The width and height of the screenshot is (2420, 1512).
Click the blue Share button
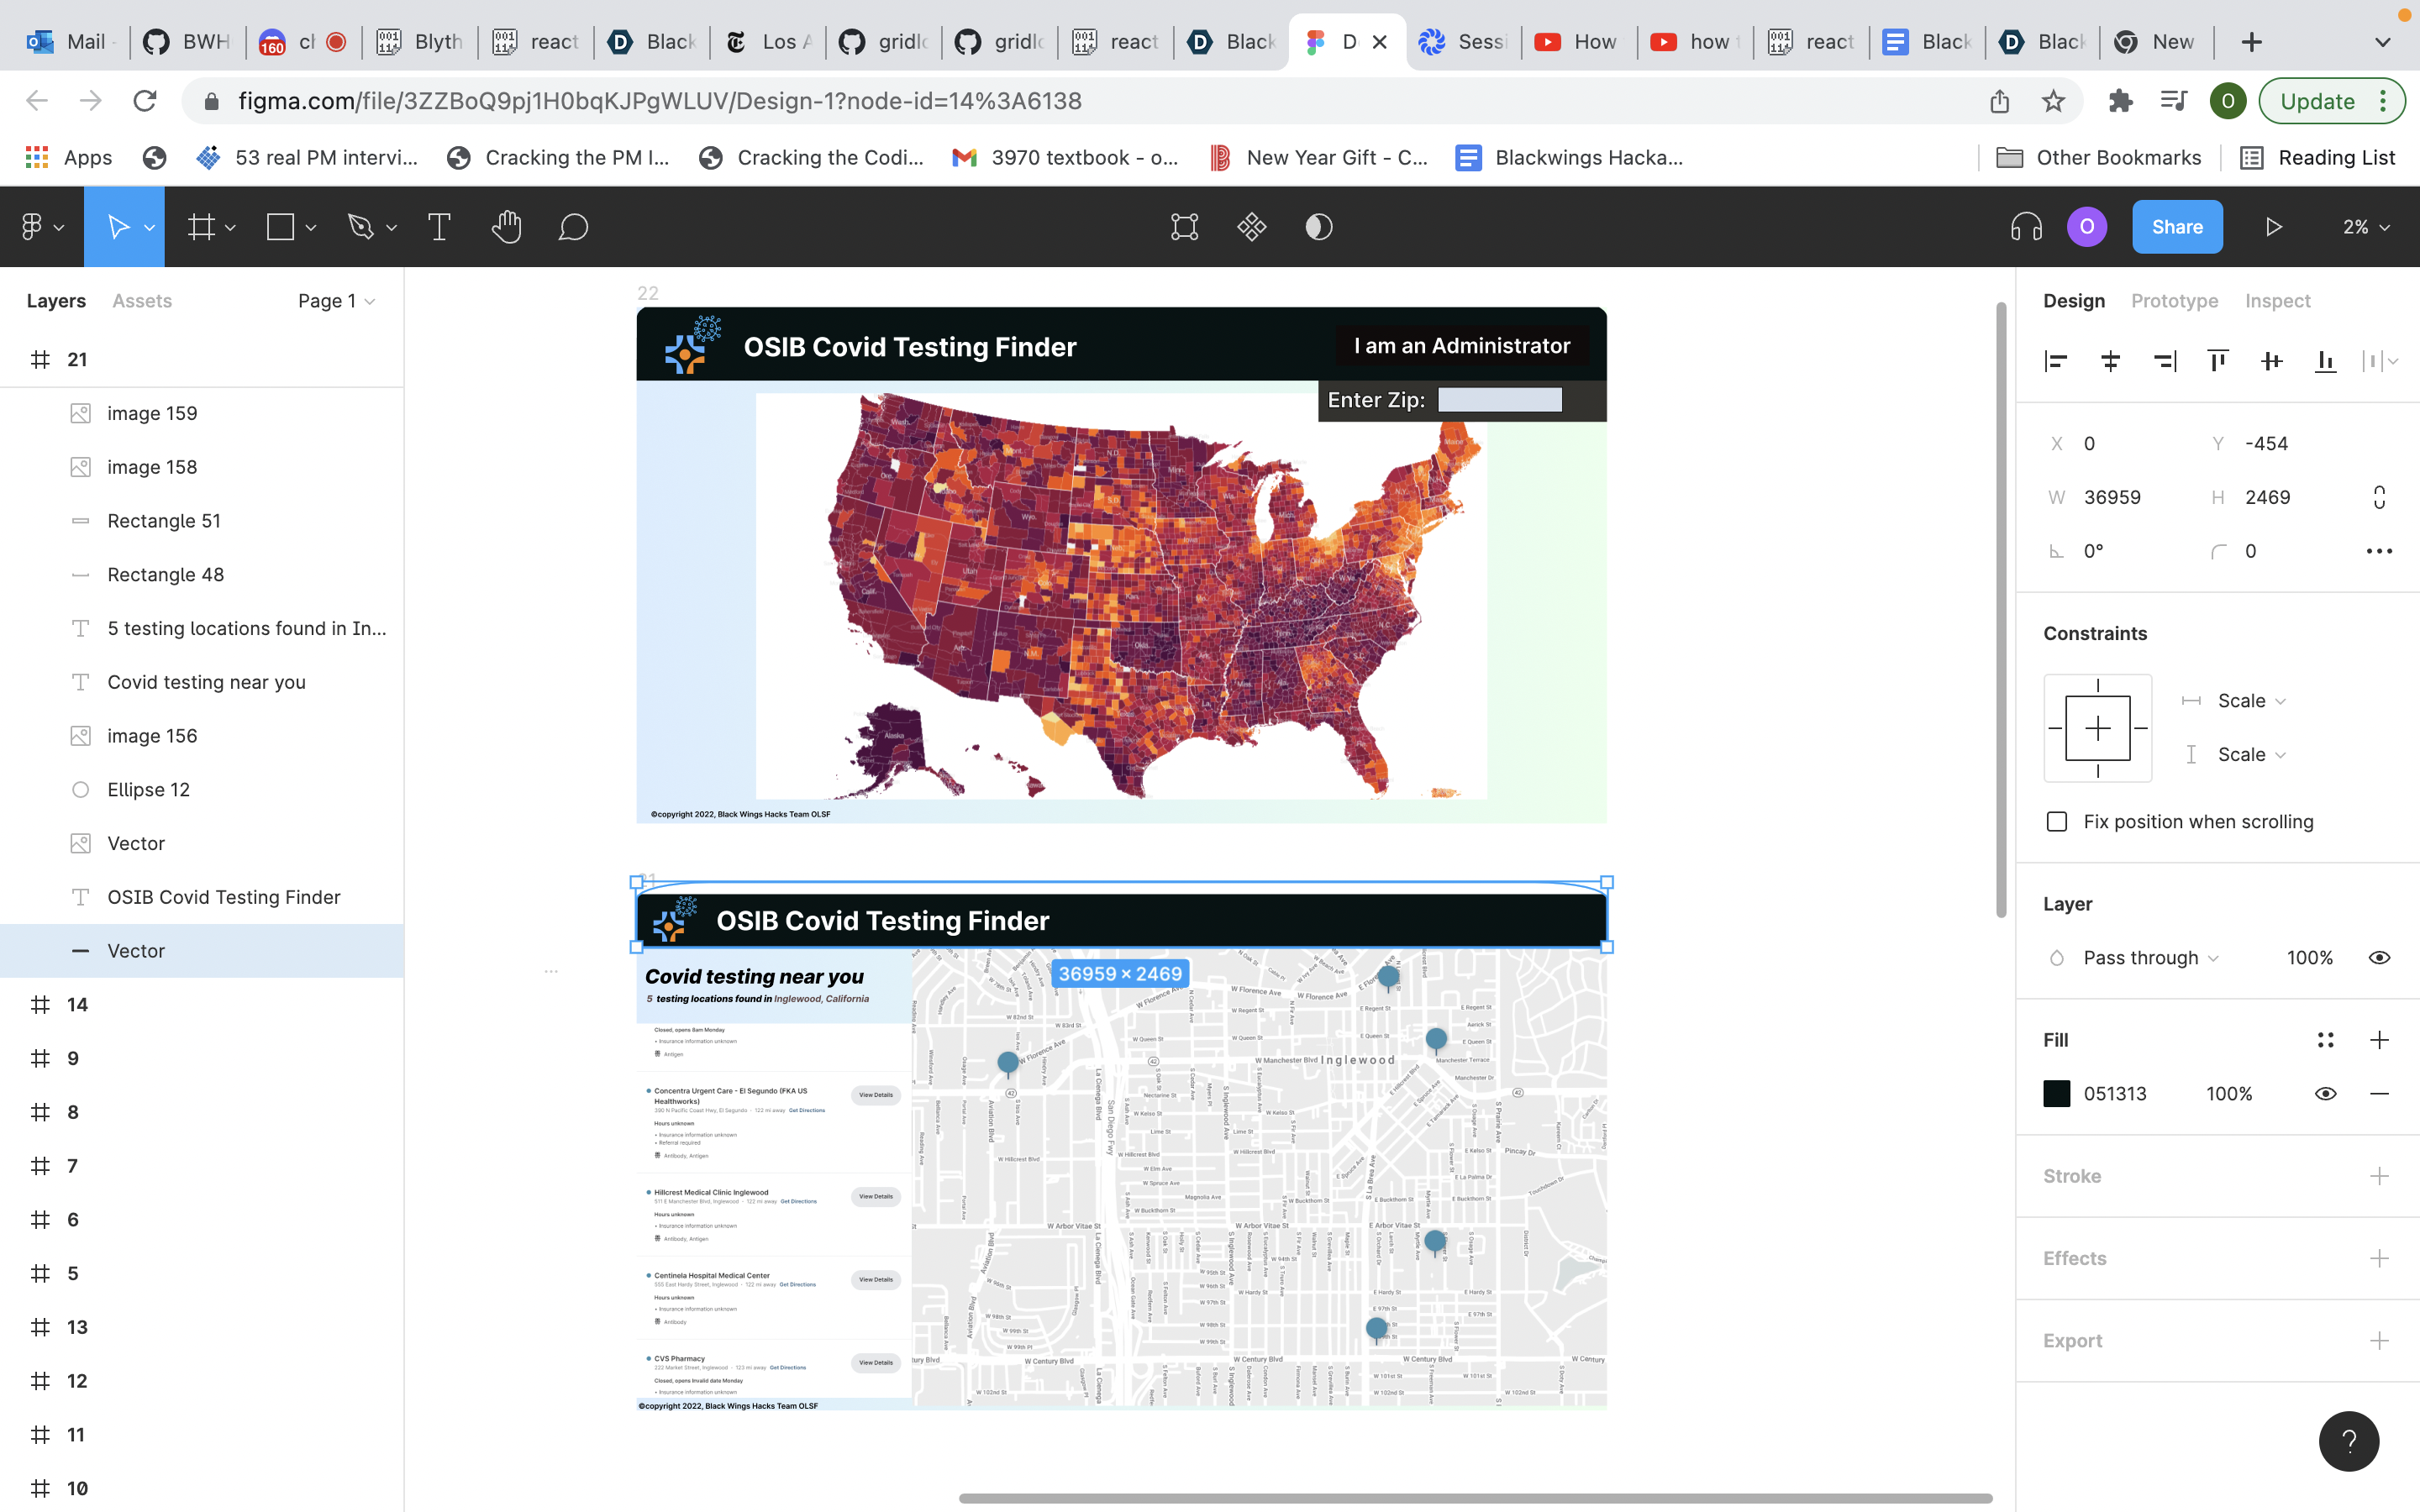click(2176, 227)
